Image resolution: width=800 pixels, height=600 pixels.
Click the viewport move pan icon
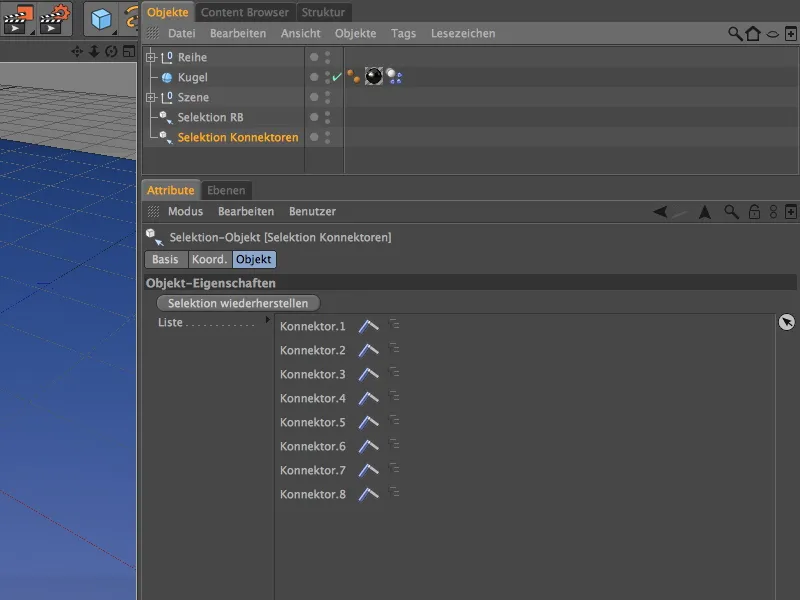point(77,52)
